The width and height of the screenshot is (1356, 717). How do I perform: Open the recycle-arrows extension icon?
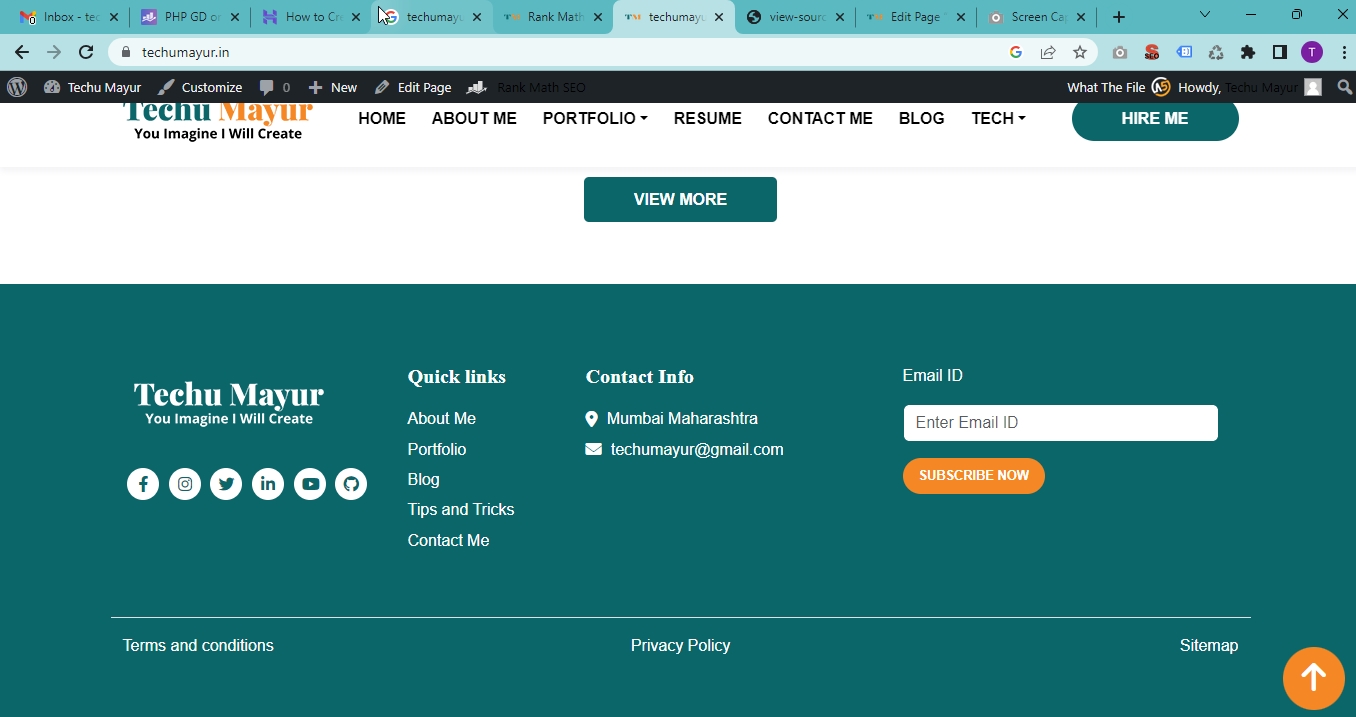1216,52
